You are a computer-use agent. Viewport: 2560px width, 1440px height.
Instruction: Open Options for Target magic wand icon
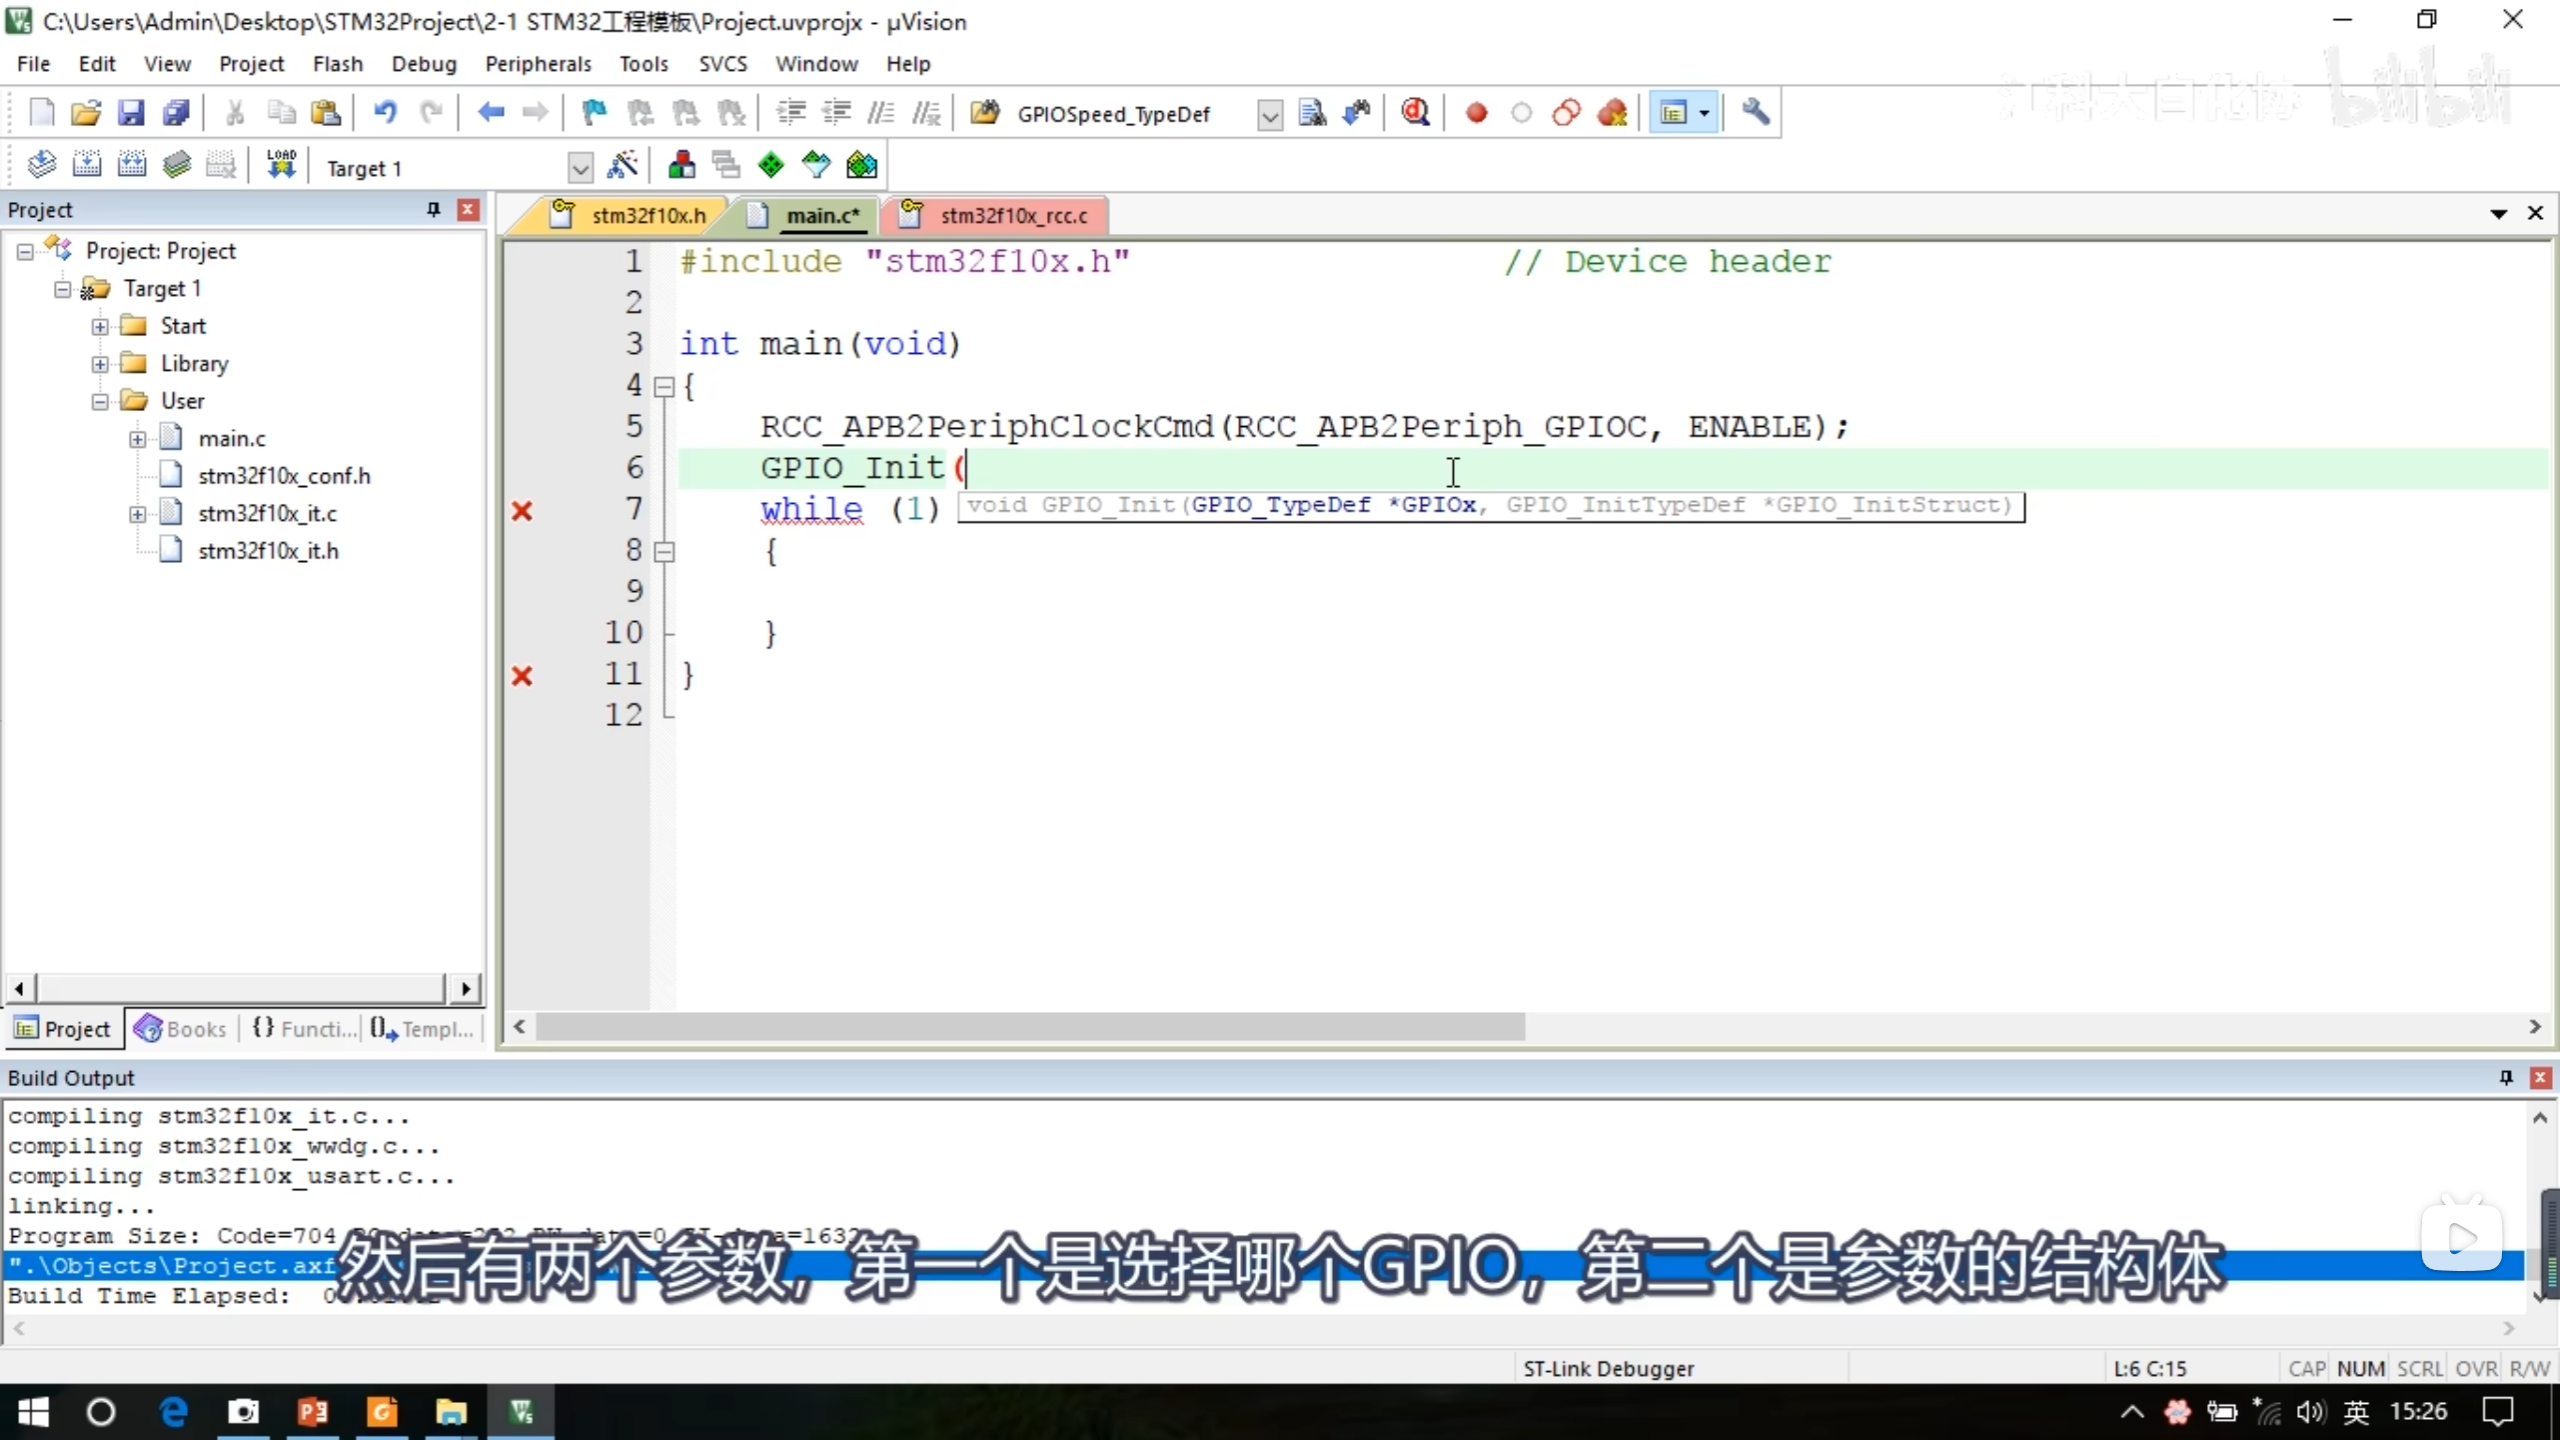click(622, 165)
